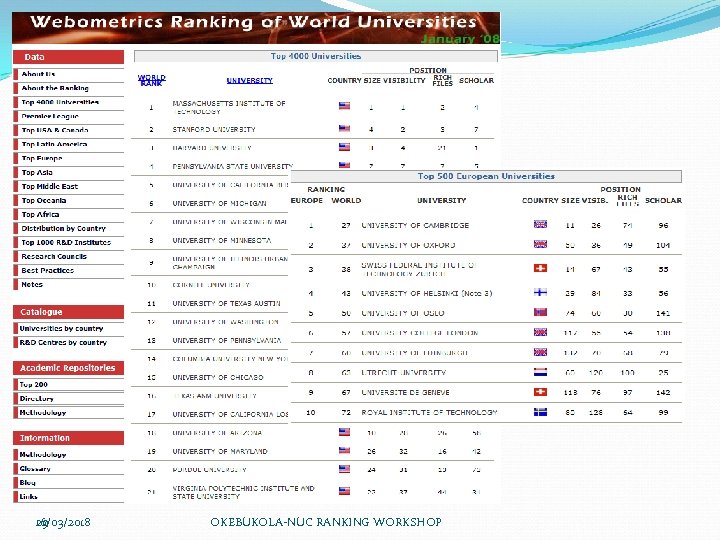
Task: Open R&D Centres by country
Action: point(63,342)
